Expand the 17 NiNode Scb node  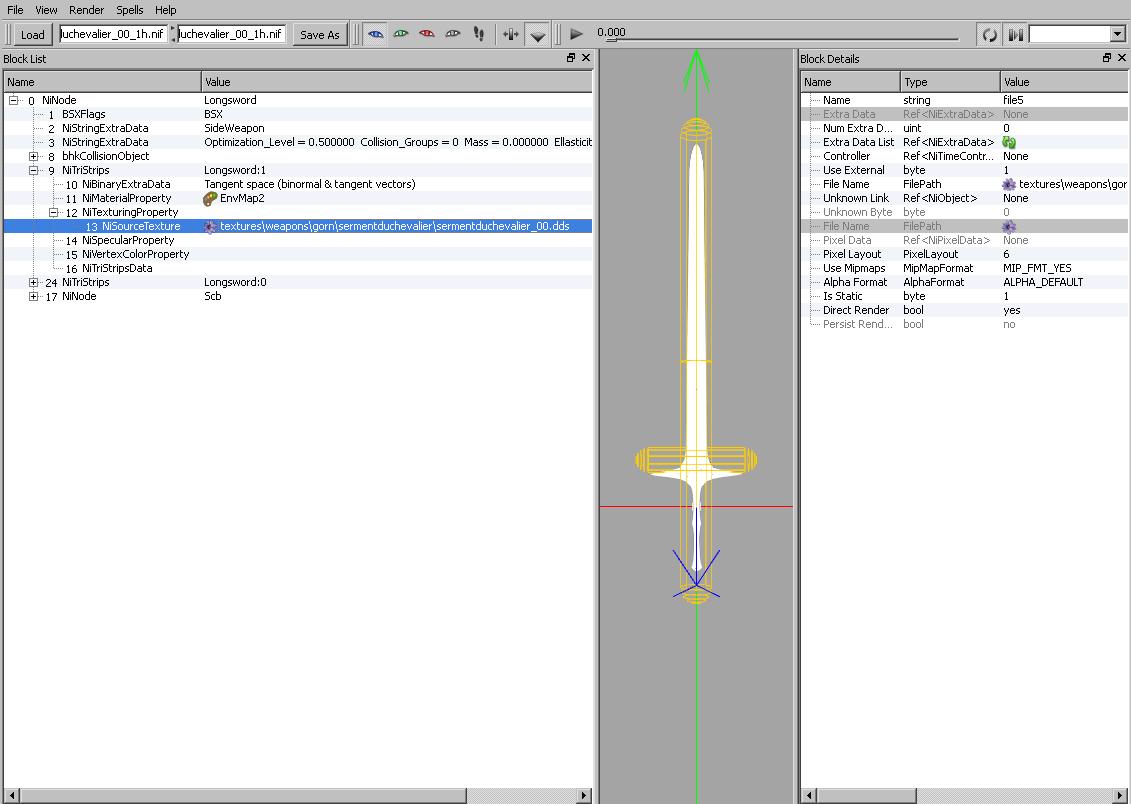33,296
